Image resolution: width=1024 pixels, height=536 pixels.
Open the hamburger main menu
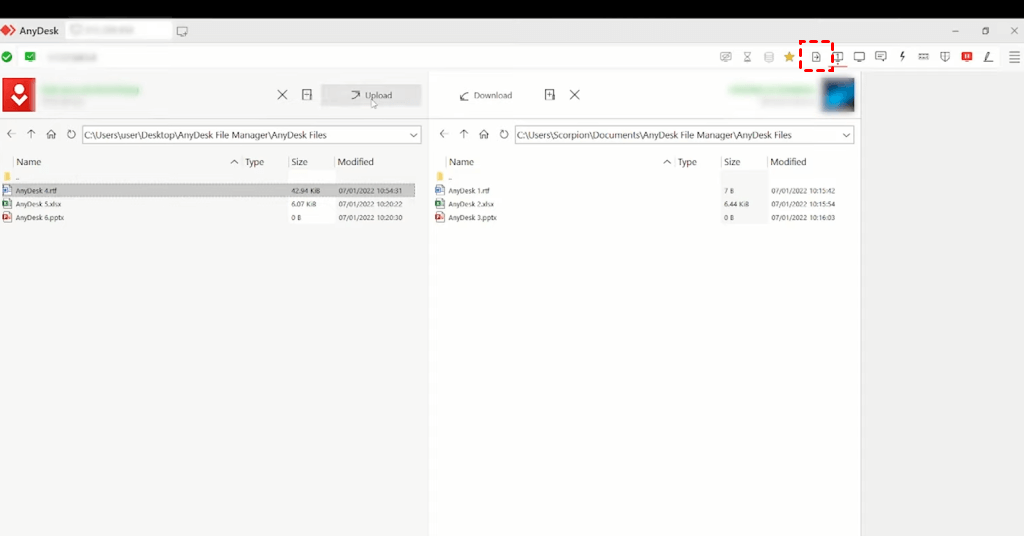point(1014,57)
